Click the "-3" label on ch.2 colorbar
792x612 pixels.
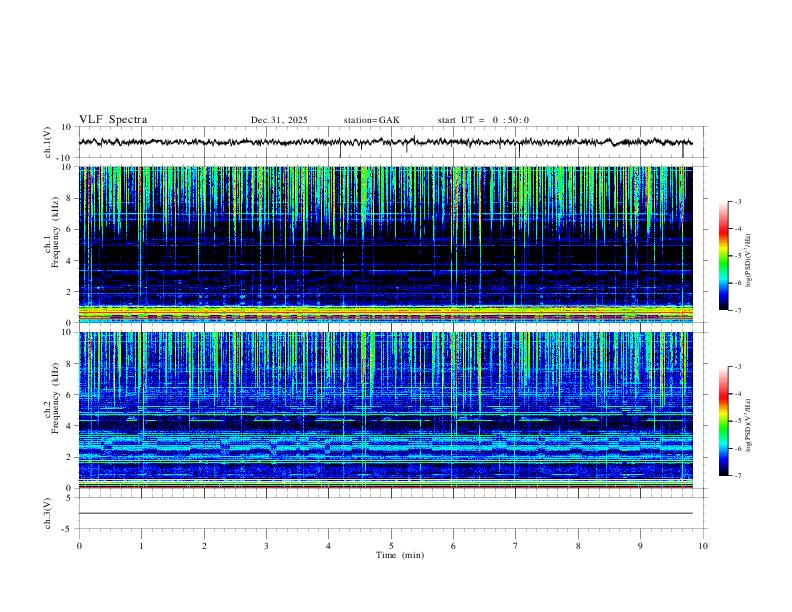(737, 367)
